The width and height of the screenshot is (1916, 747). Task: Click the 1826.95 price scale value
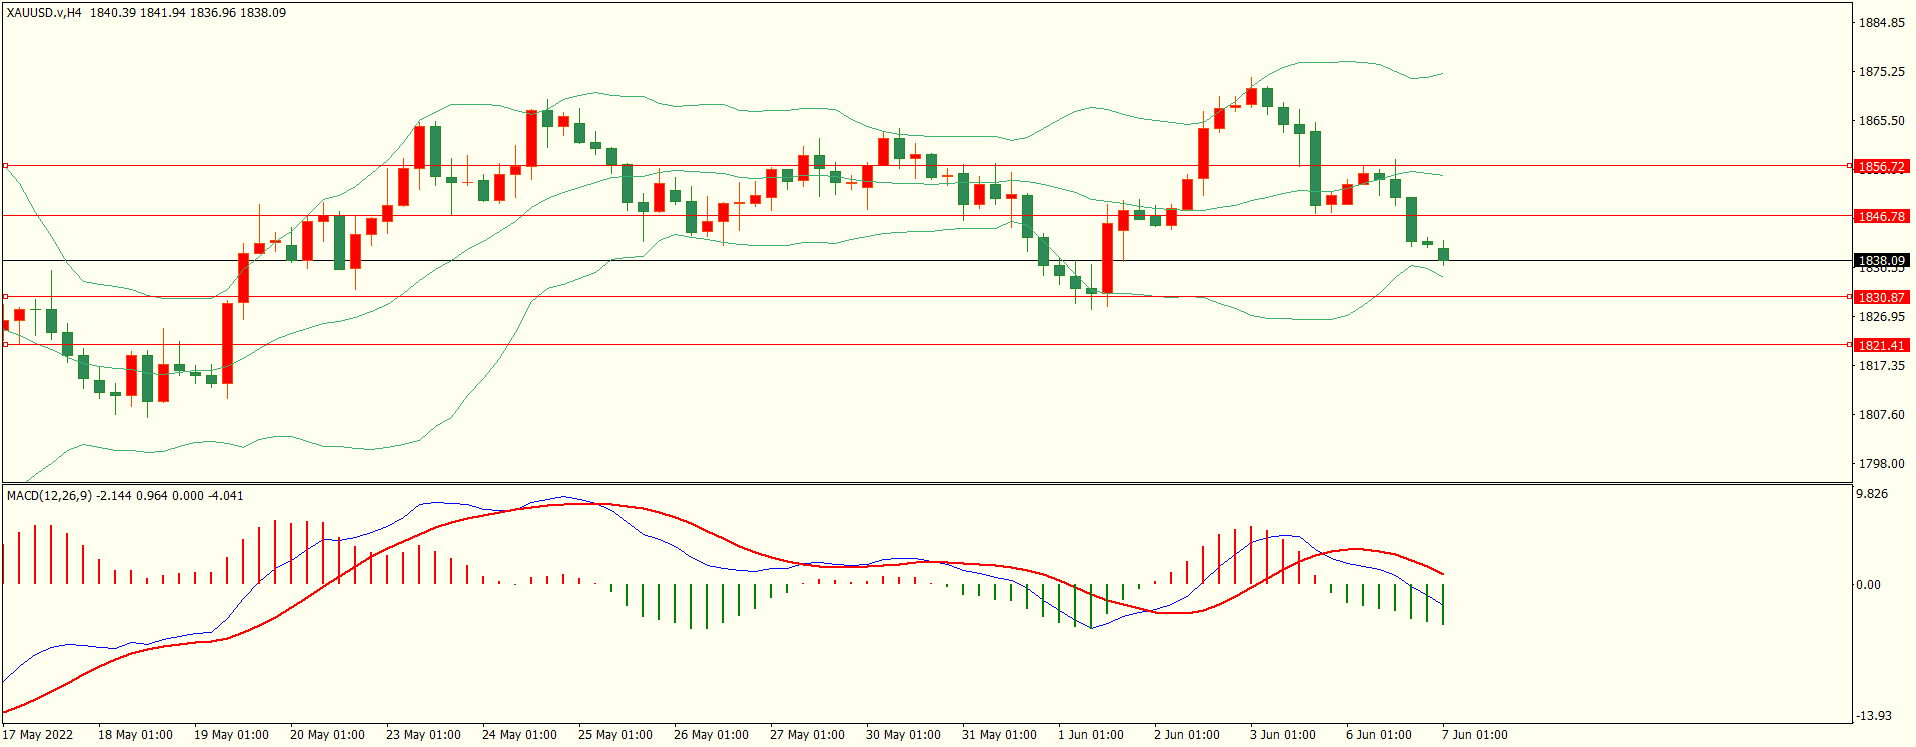[1881, 317]
